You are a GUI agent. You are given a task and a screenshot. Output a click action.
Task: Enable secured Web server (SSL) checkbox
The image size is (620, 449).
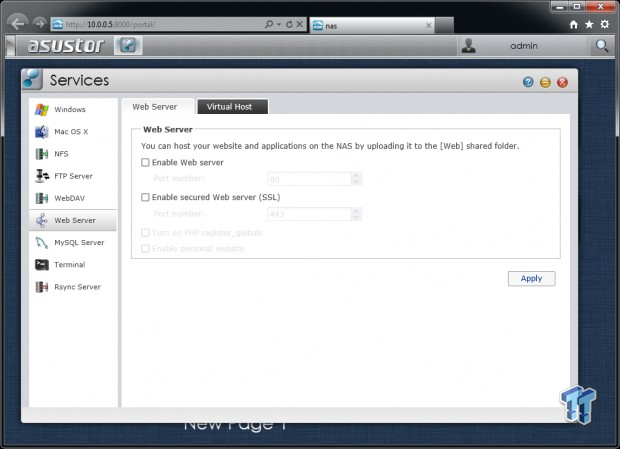click(x=145, y=197)
